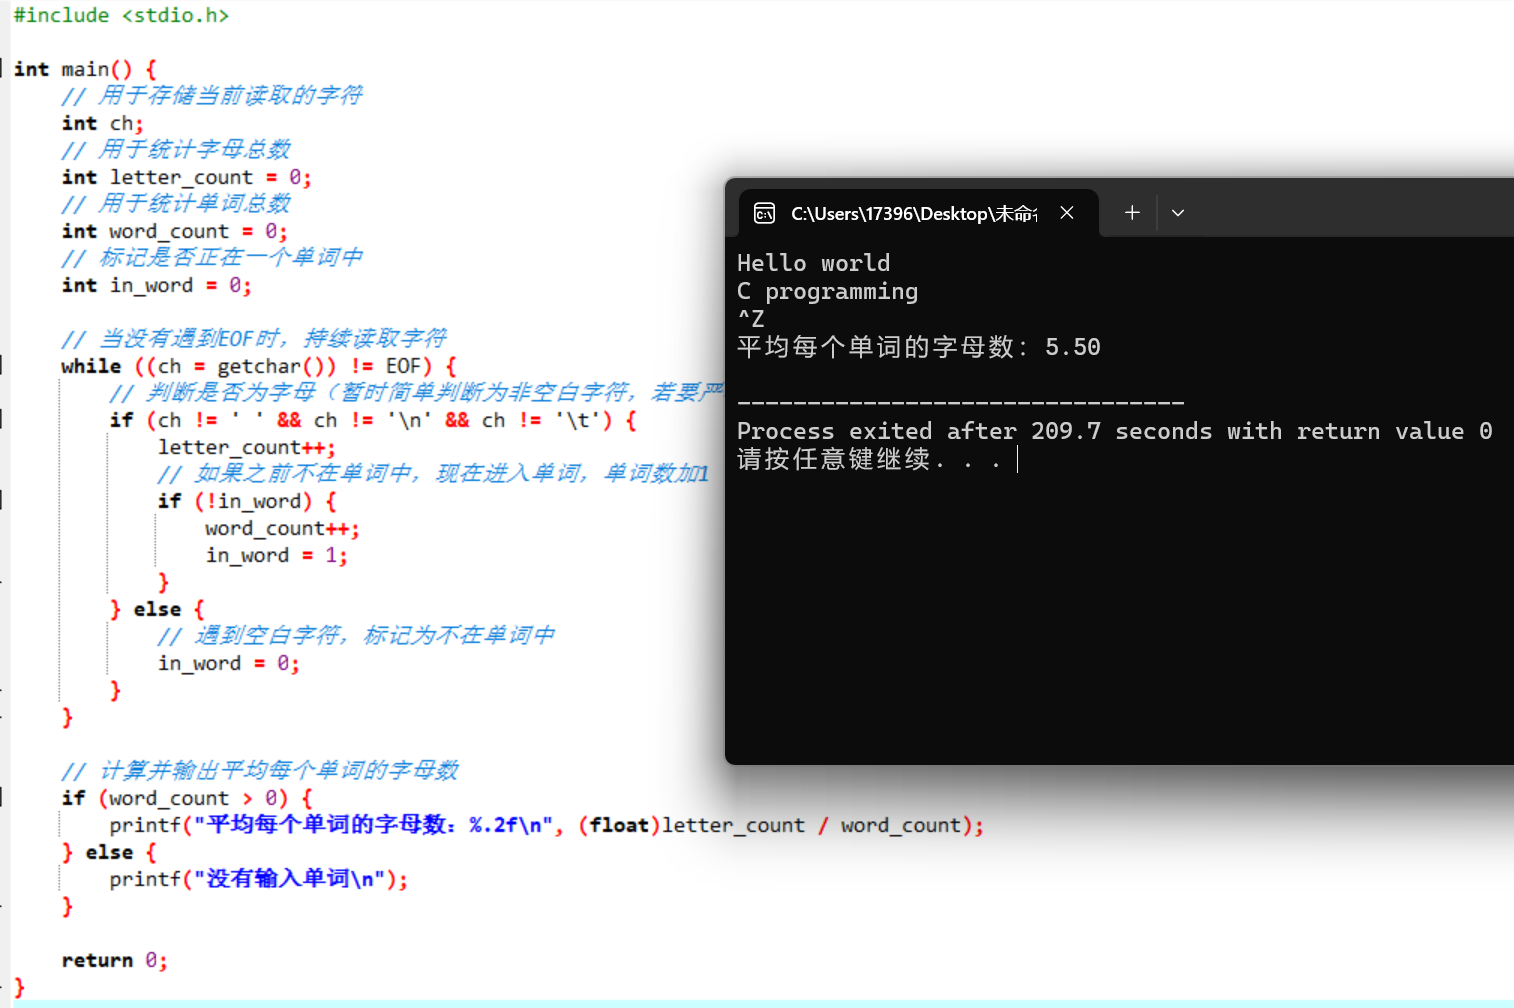
Task: Click the "int word_count = 0;" declaration
Action: 174,231
